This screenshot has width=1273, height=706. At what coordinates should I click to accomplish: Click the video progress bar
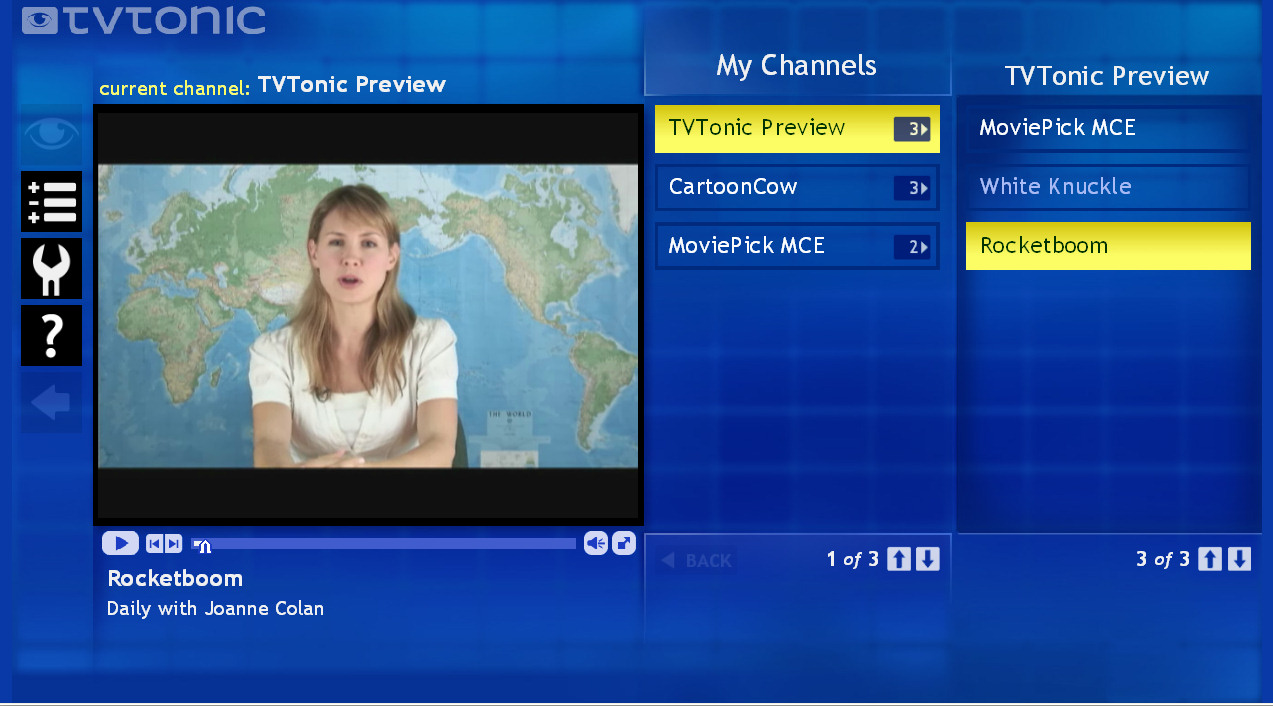point(384,544)
